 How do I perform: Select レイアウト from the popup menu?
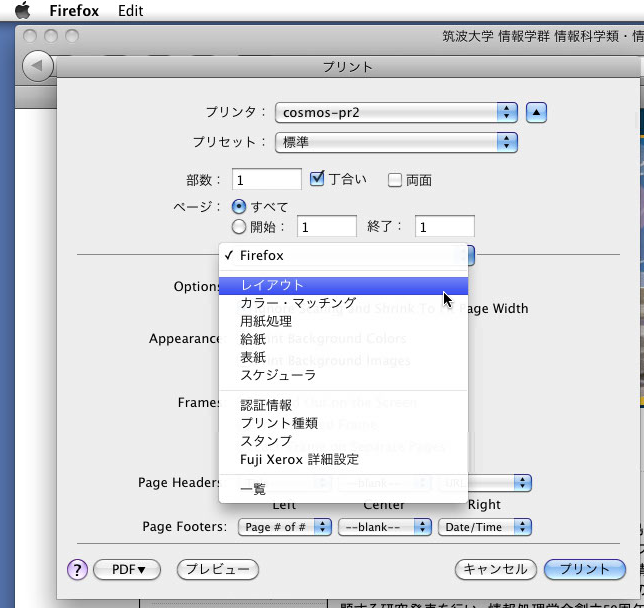[343, 286]
